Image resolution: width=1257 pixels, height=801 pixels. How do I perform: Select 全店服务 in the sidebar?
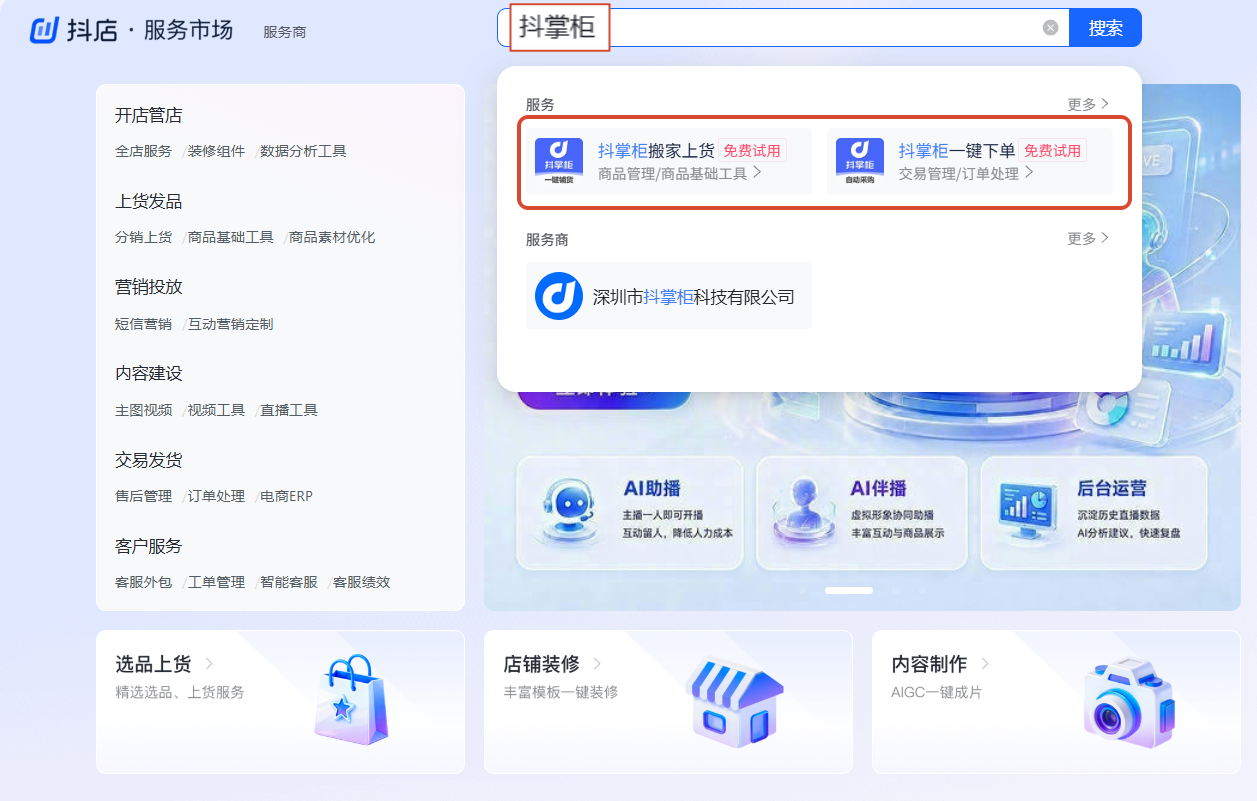coord(143,152)
